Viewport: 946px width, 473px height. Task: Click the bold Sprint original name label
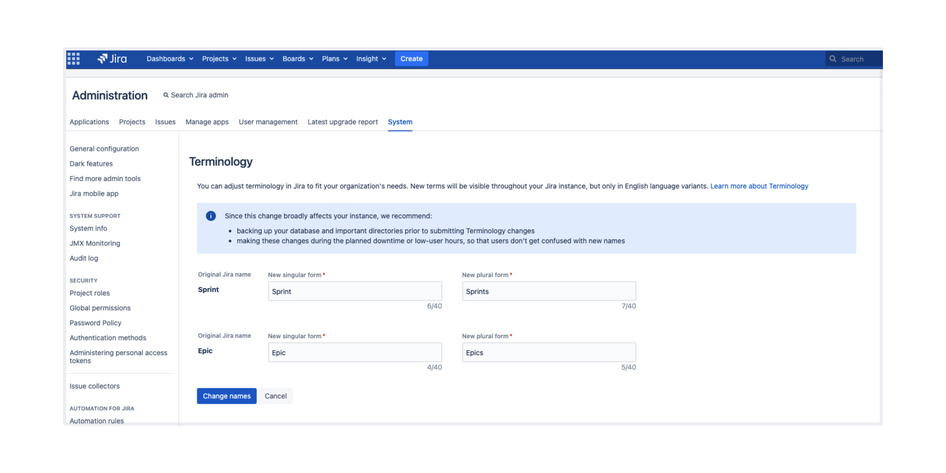208,290
